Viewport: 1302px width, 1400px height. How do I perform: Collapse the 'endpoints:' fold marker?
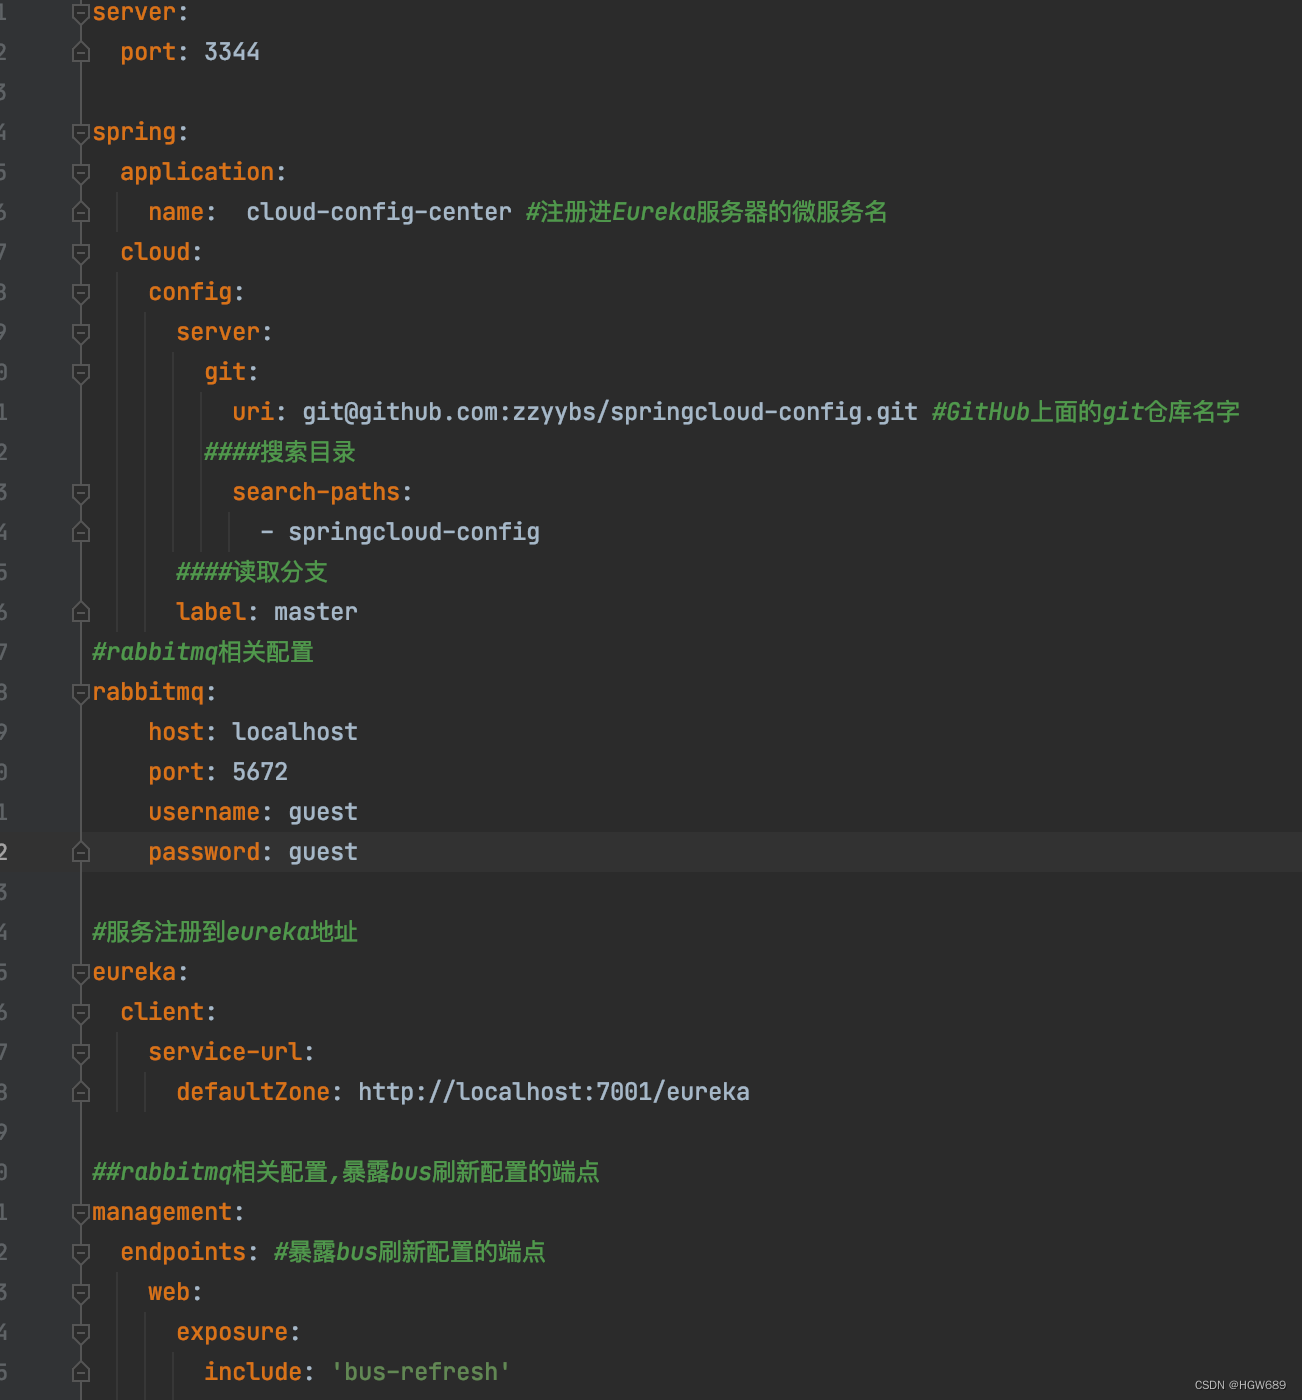click(81, 1253)
